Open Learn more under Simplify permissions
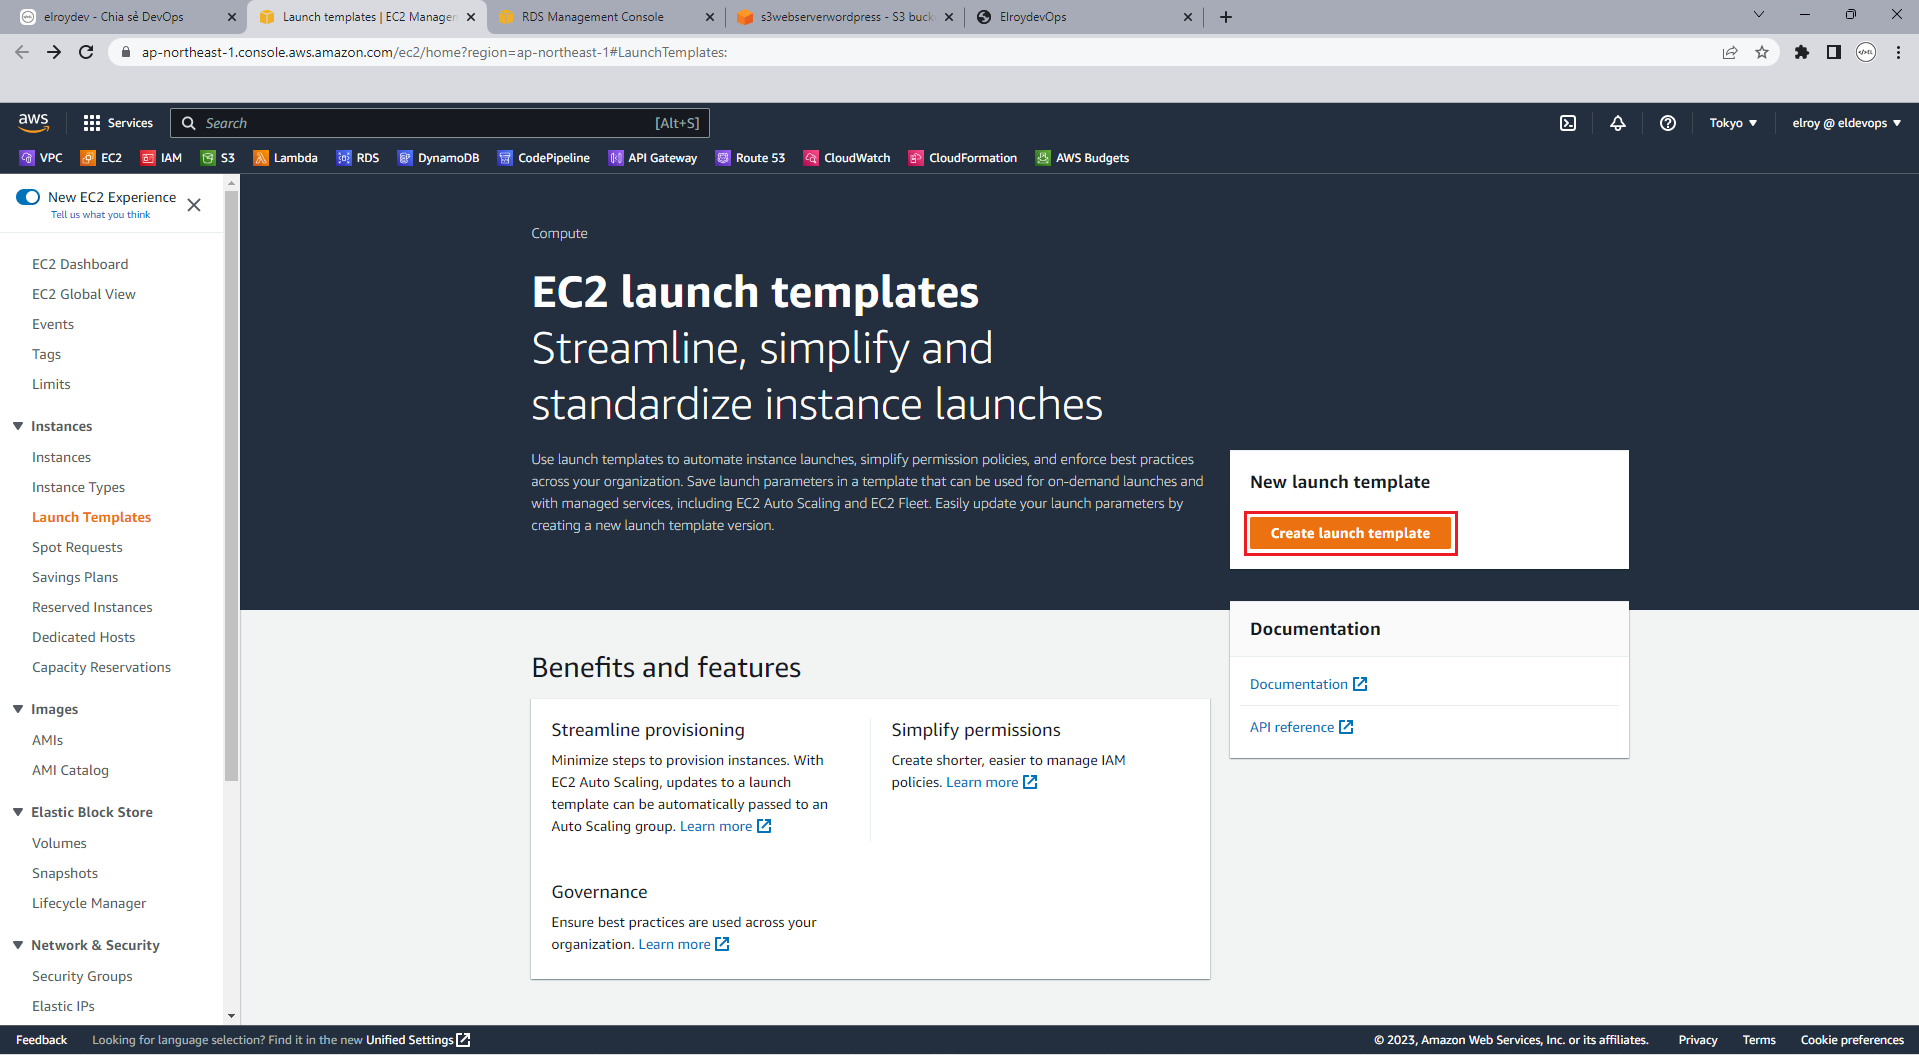The height and width of the screenshot is (1055, 1919). tap(991, 782)
